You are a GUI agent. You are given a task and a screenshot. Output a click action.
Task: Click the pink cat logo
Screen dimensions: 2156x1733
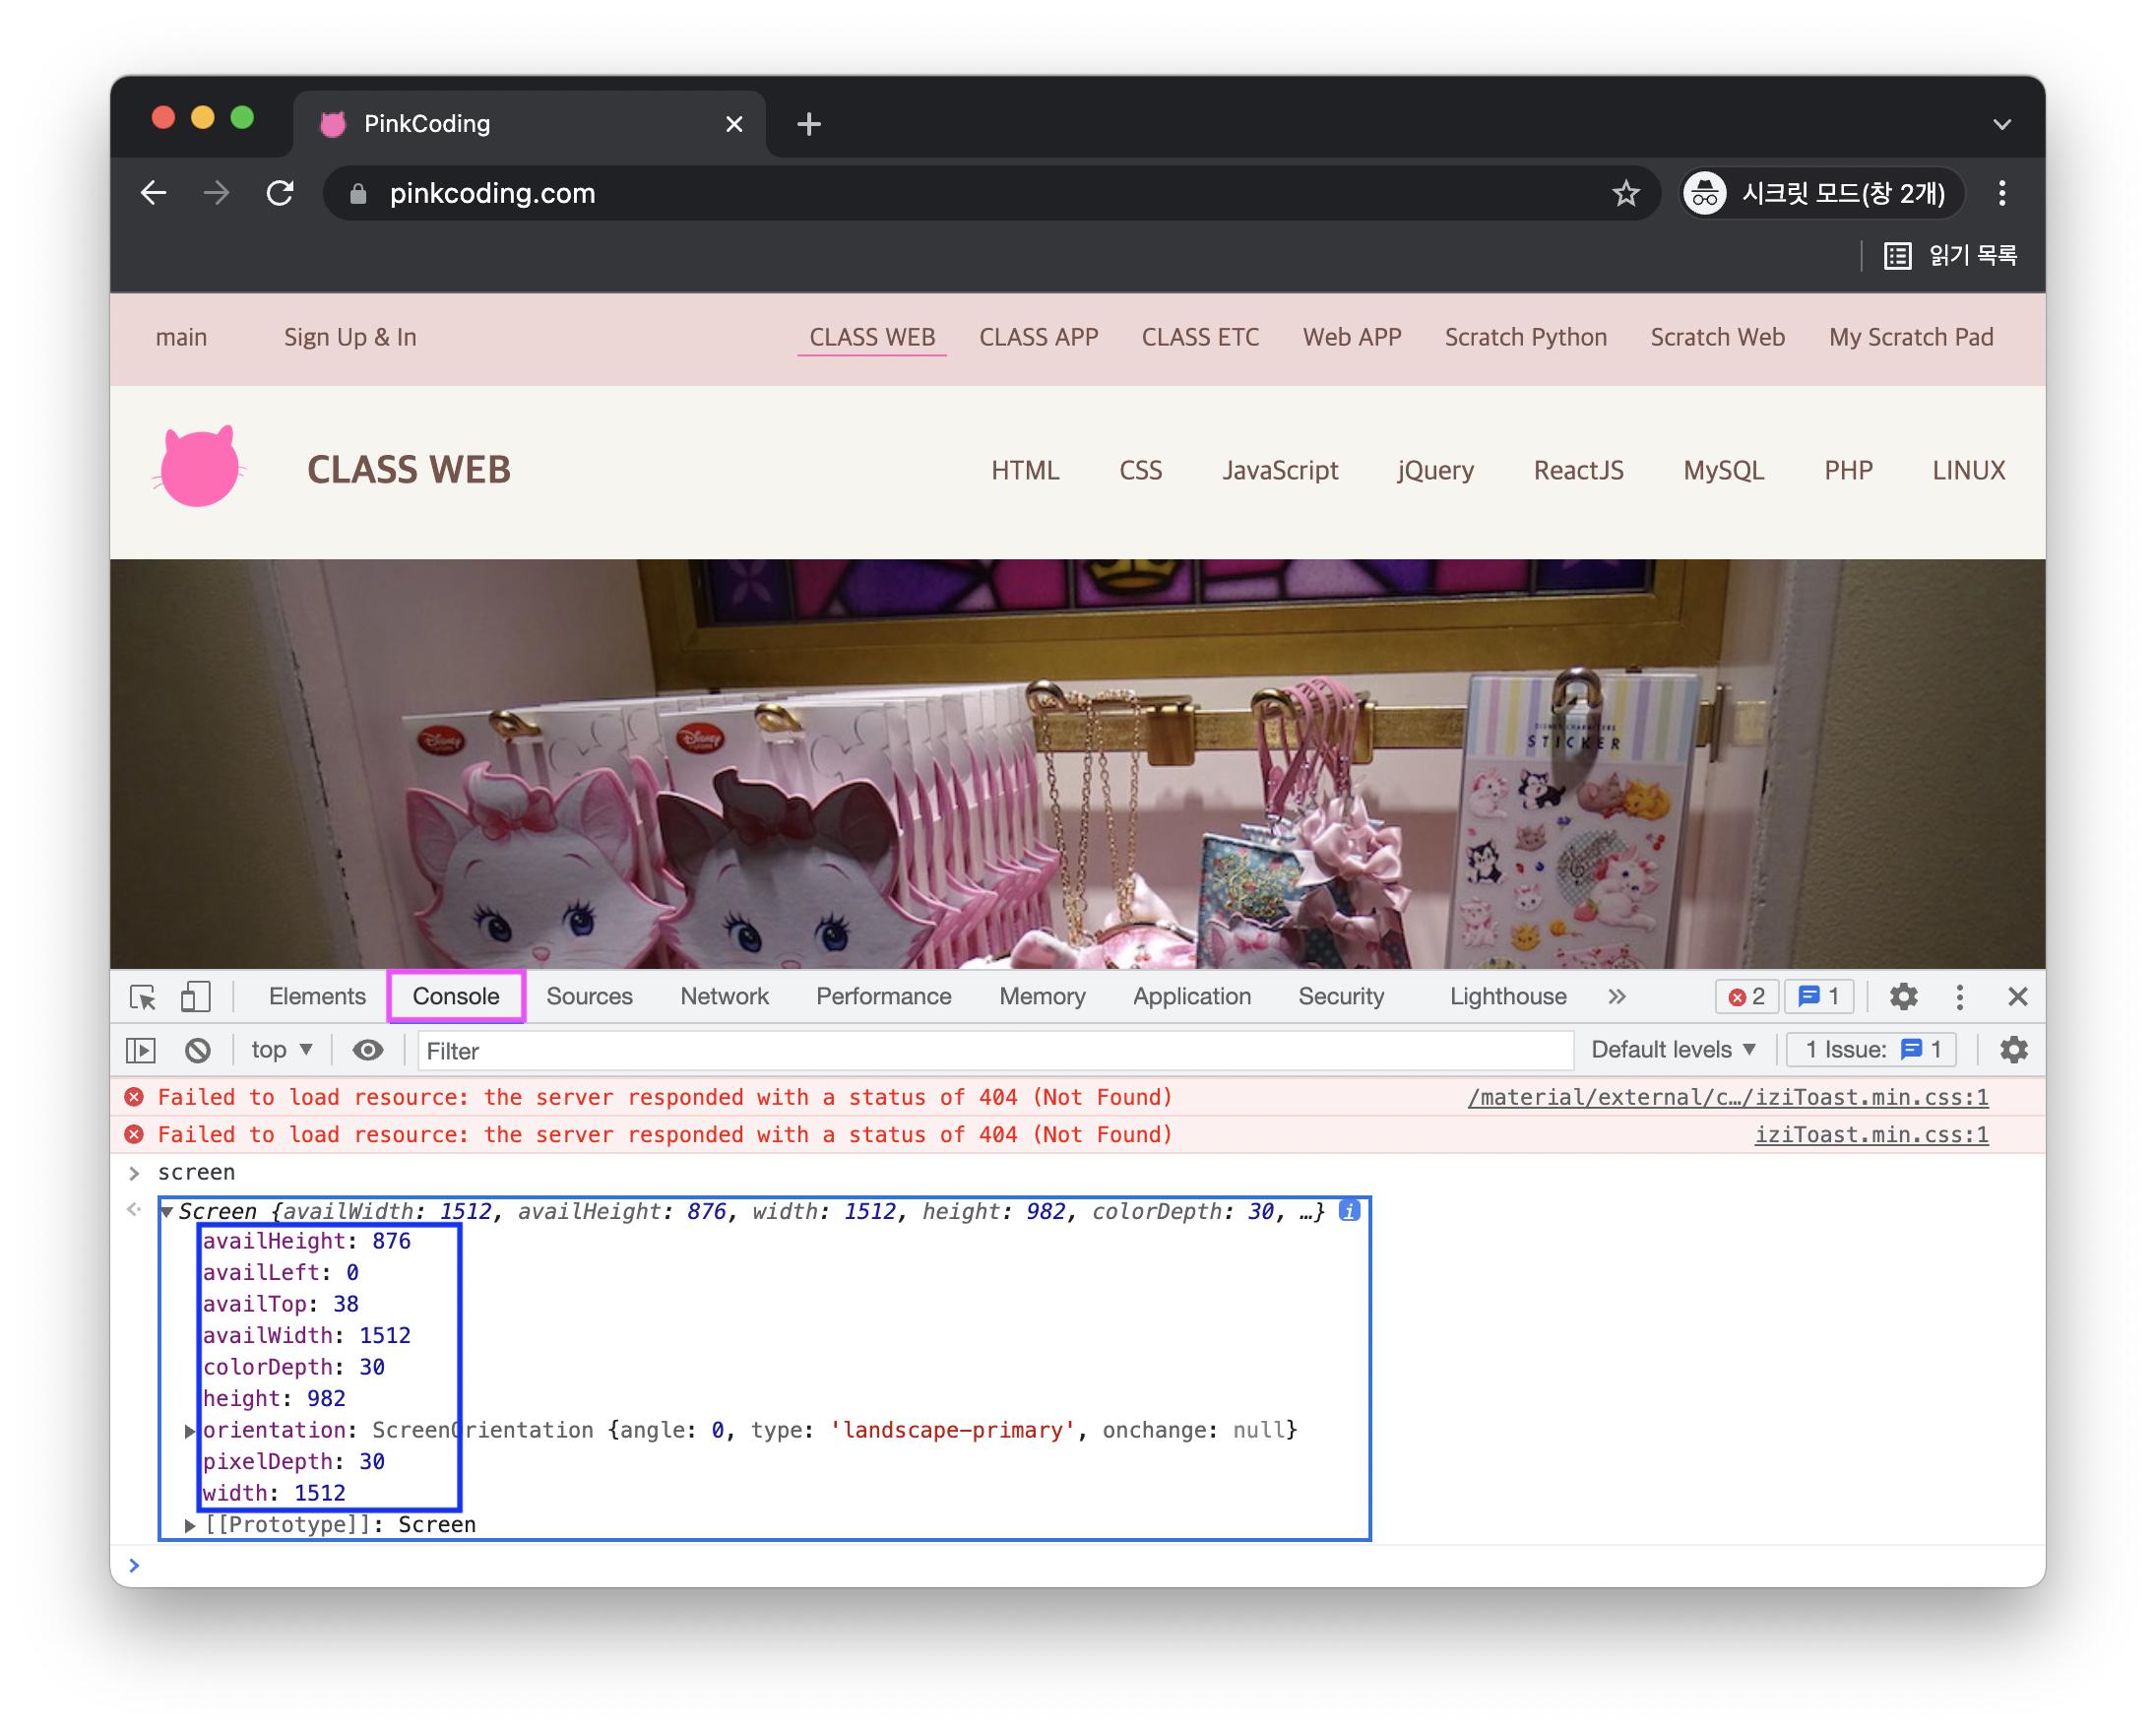click(199, 467)
